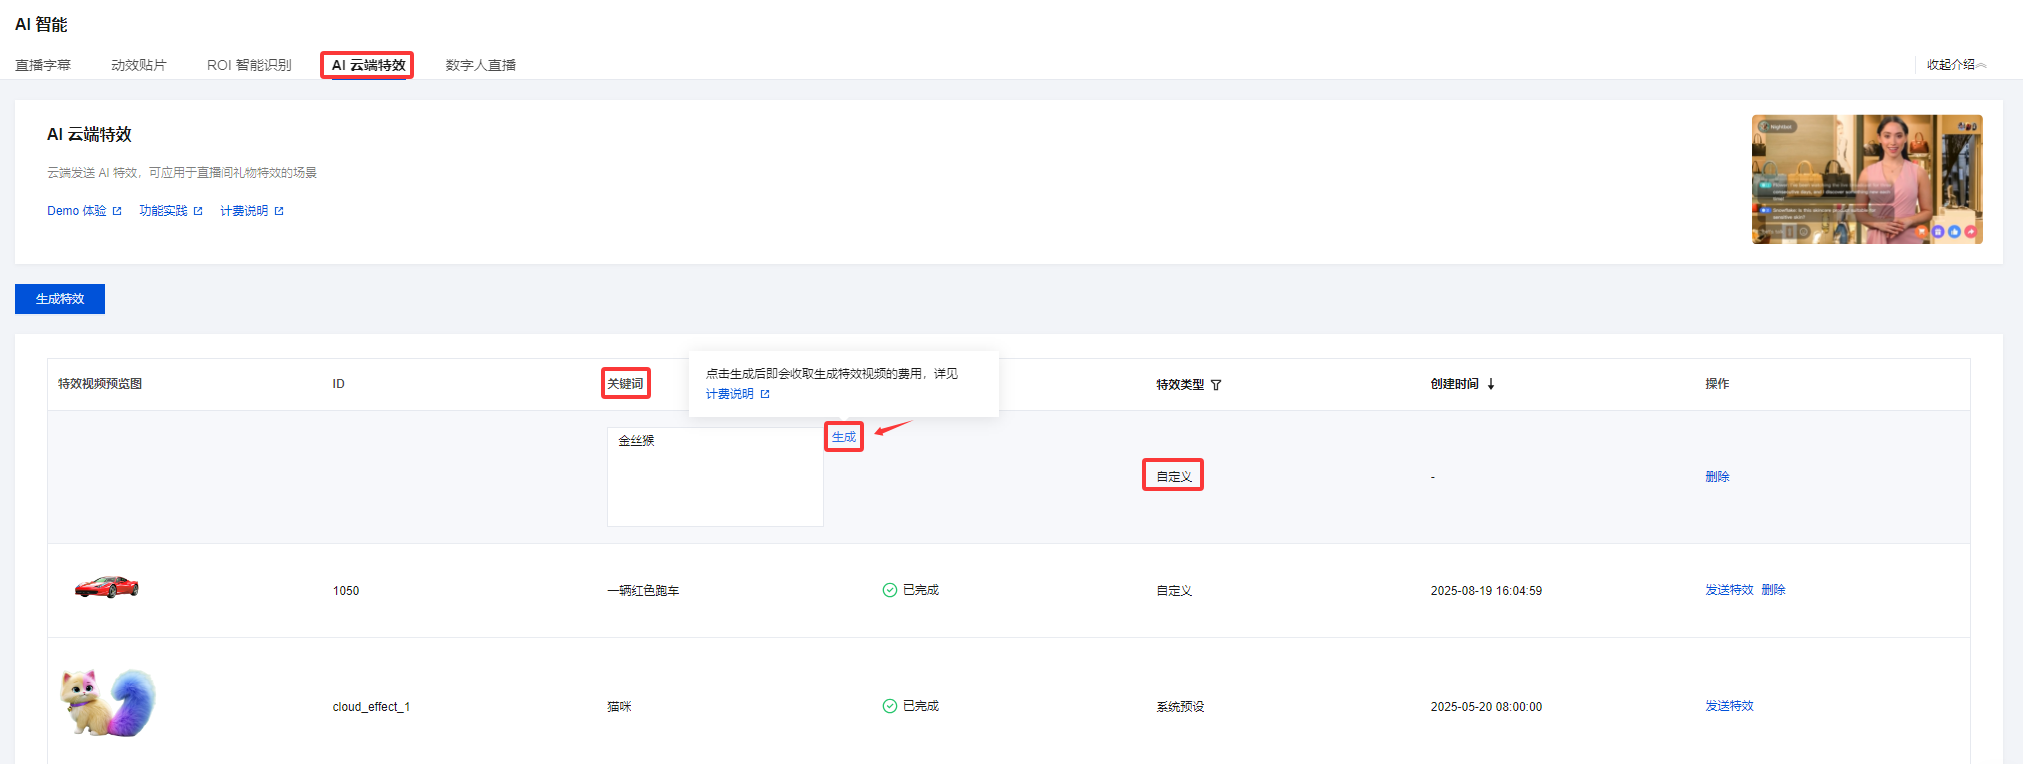This screenshot has height=764, width=2023.
Task: Click the ID cloud_effect_1
Action: (x=371, y=707)
